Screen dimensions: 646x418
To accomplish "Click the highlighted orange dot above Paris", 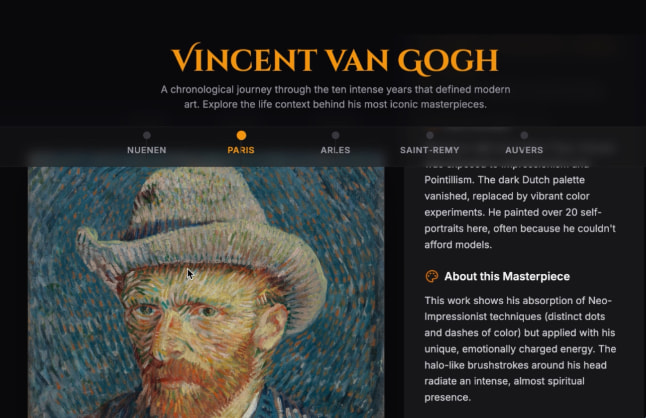I will (241, 135).
